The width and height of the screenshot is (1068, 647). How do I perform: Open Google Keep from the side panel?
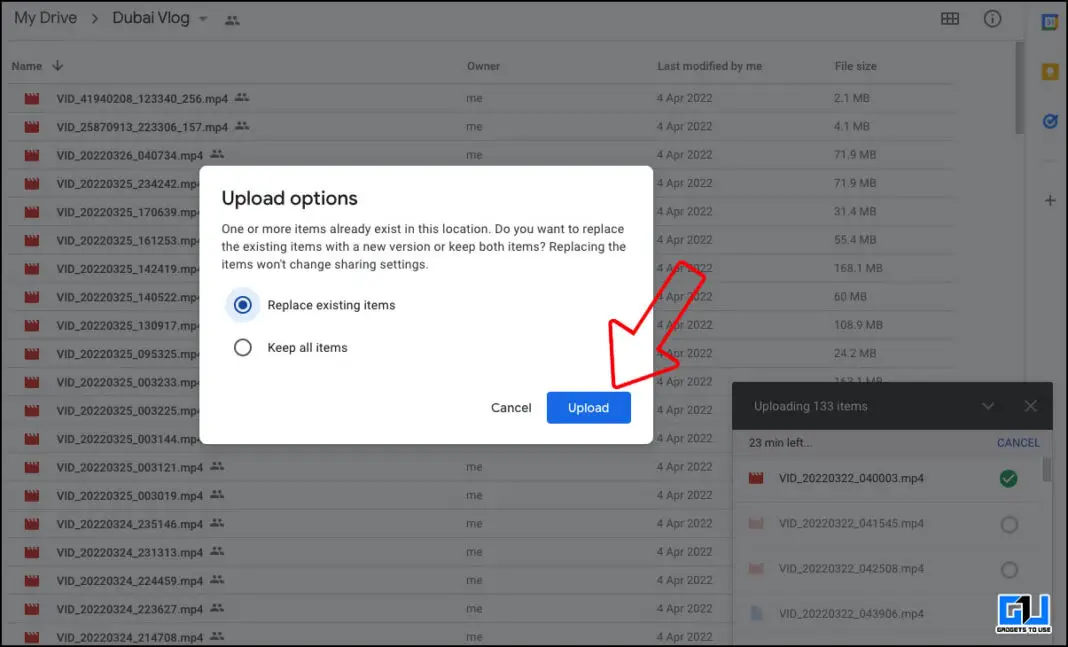pos(1050,71)
